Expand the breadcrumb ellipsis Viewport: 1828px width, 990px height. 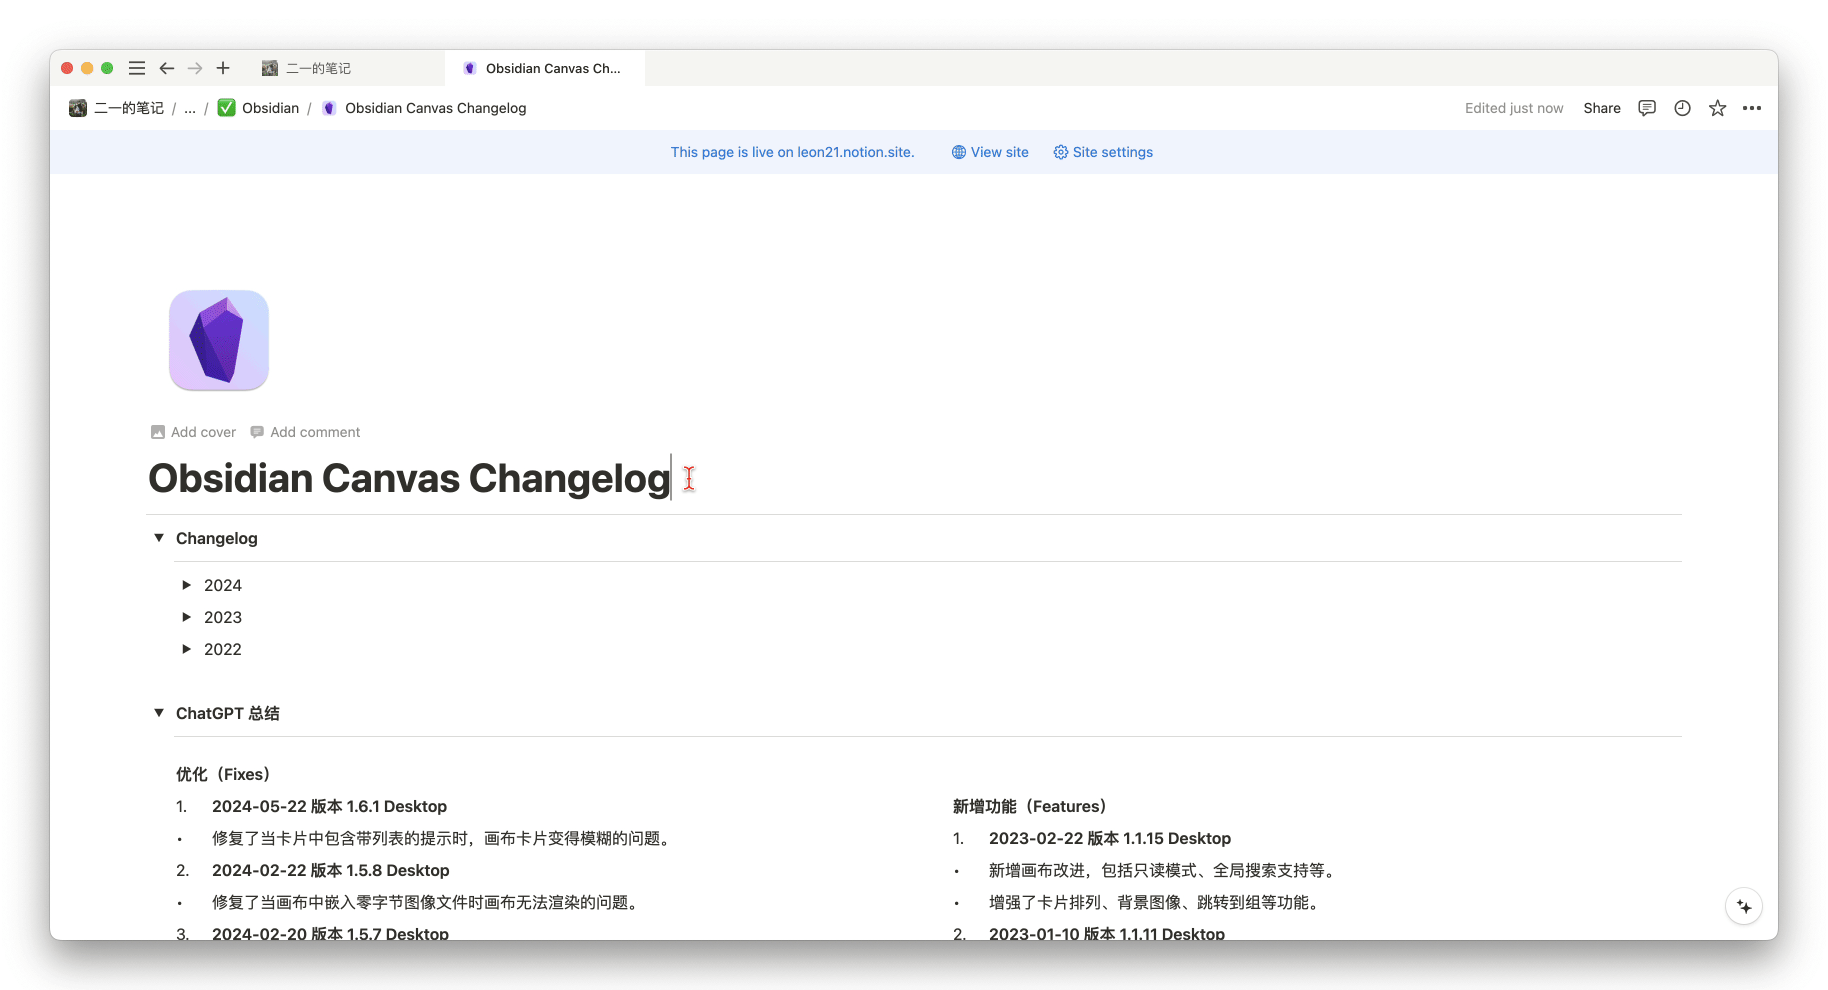[190, 108]
